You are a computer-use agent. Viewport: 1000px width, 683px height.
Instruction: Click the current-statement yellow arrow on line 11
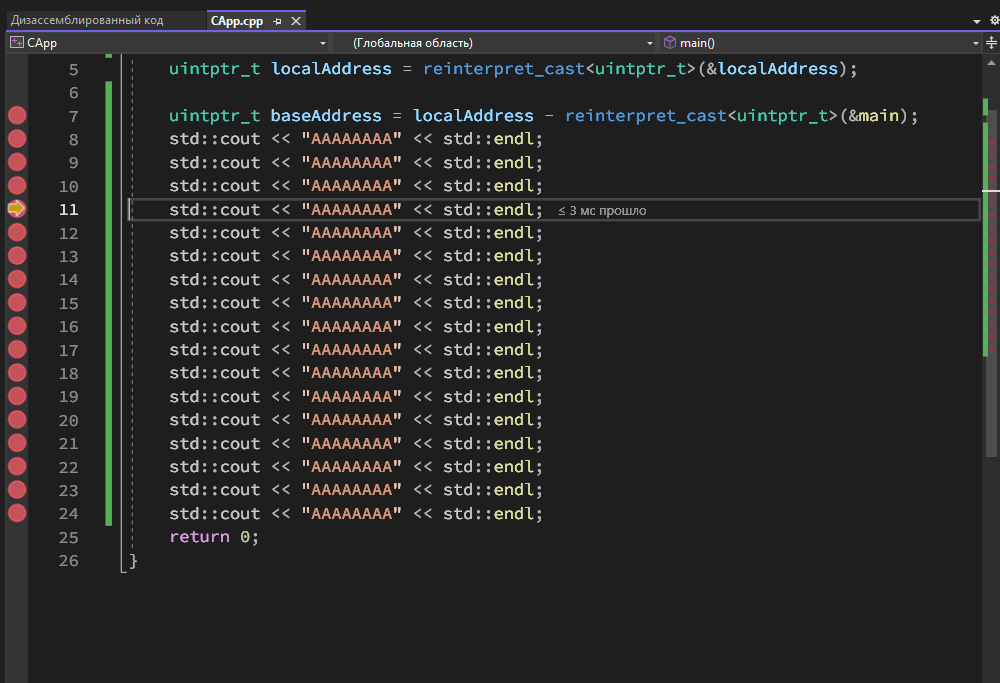coord(17,209)
